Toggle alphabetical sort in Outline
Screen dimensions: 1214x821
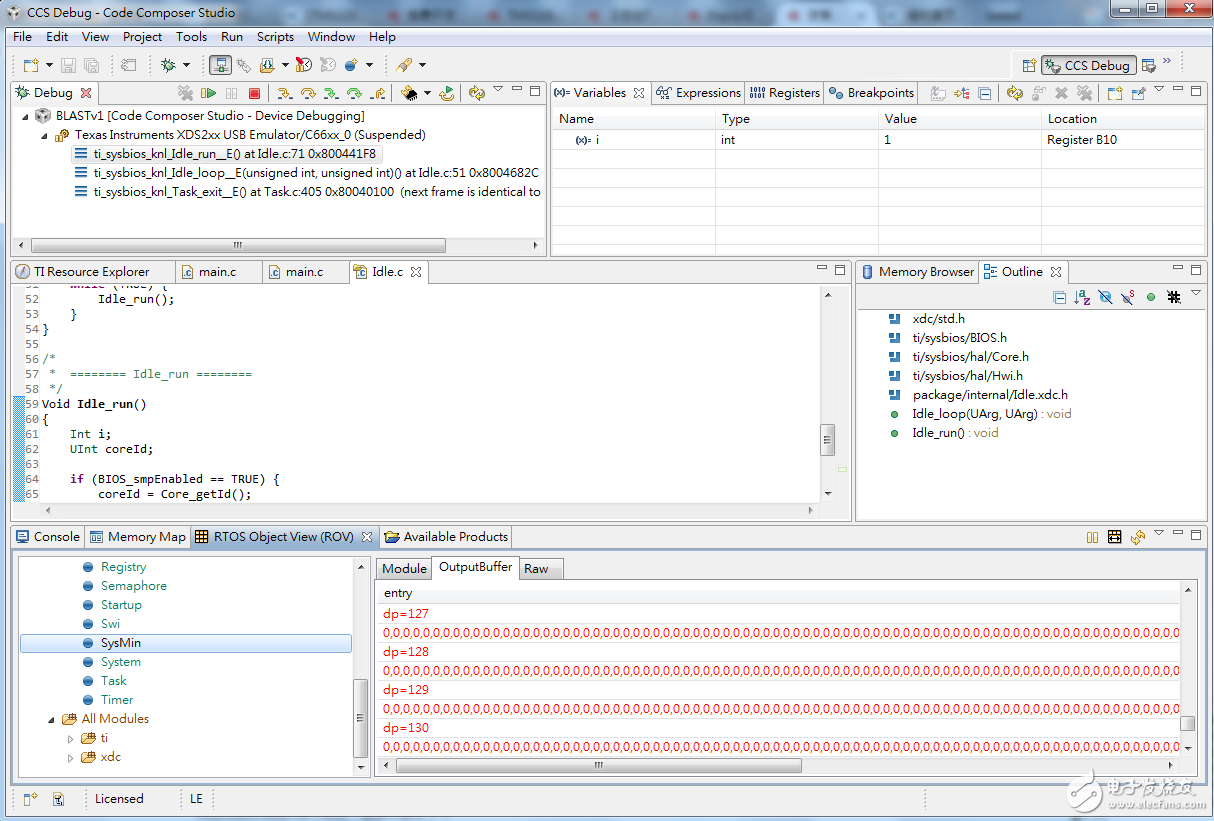[1082, 297]
